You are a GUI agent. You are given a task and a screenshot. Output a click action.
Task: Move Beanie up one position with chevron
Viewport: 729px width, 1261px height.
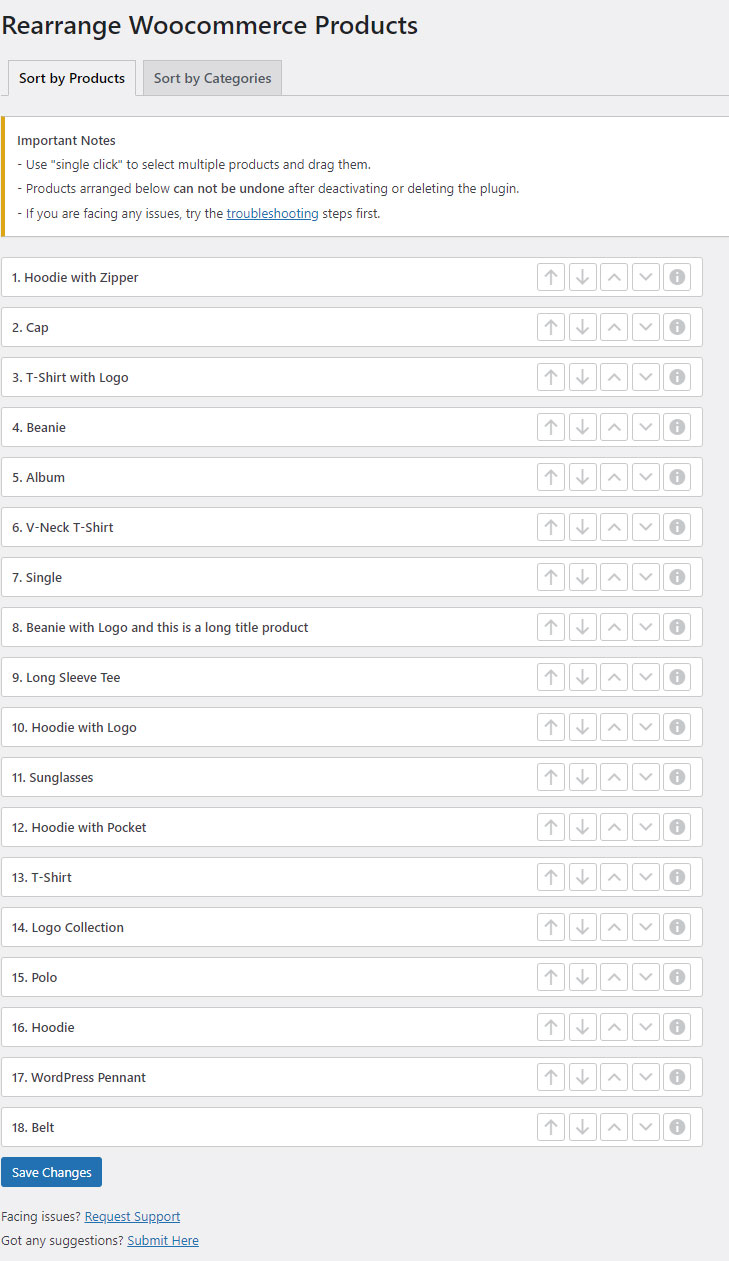coord(614,427)
